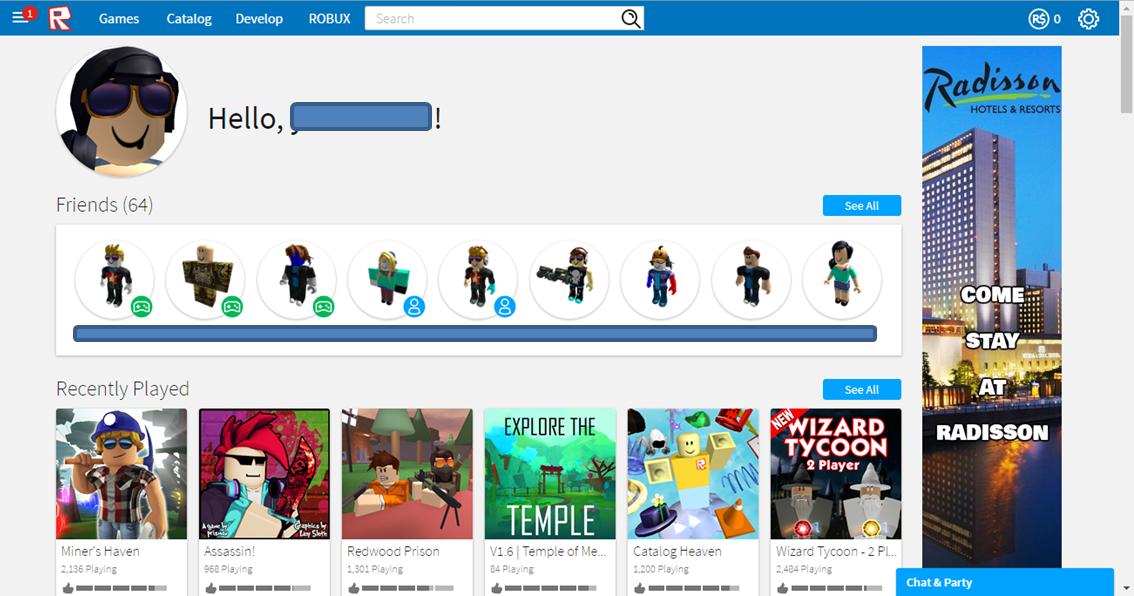The image size is (1134, 596).
Task: Click the profile avatar with sunglasses
Action: pos(122,111)
